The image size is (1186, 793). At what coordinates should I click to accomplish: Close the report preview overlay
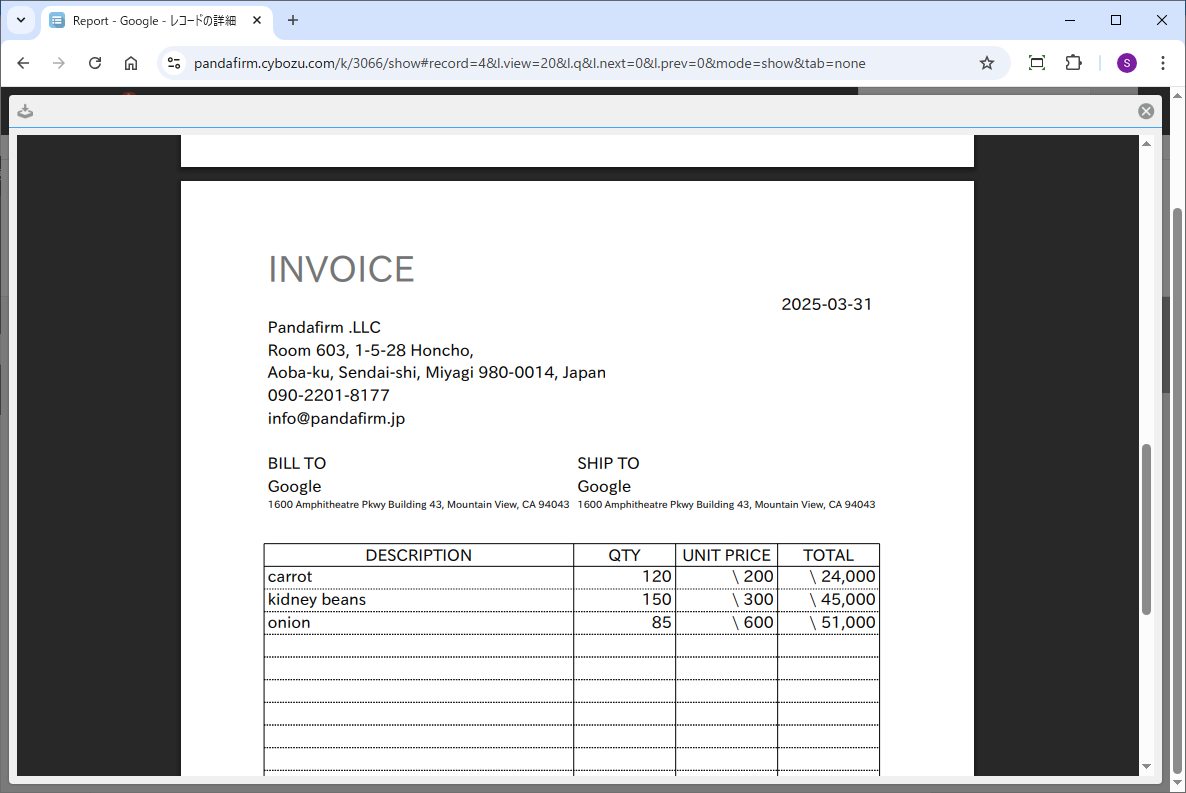[x=1146, y=111]
